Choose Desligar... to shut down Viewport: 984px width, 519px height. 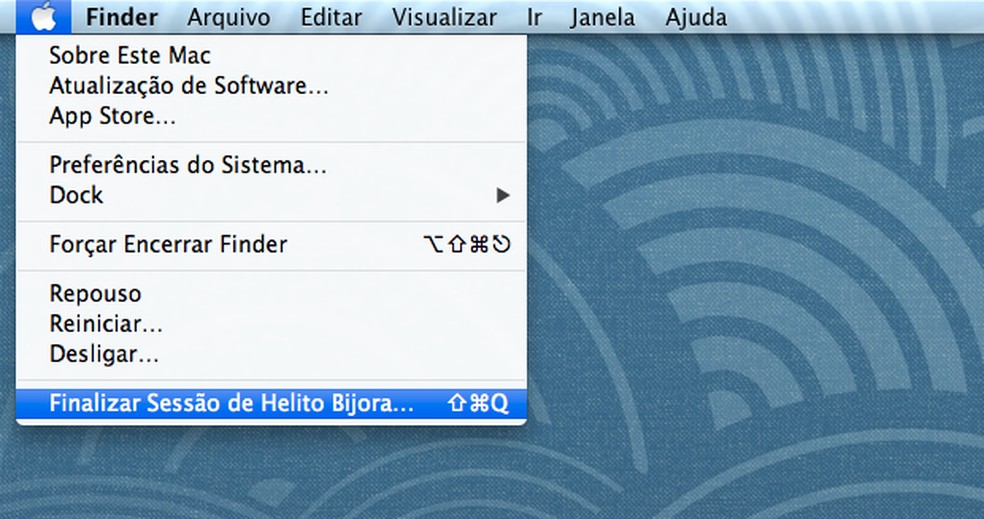271,354
